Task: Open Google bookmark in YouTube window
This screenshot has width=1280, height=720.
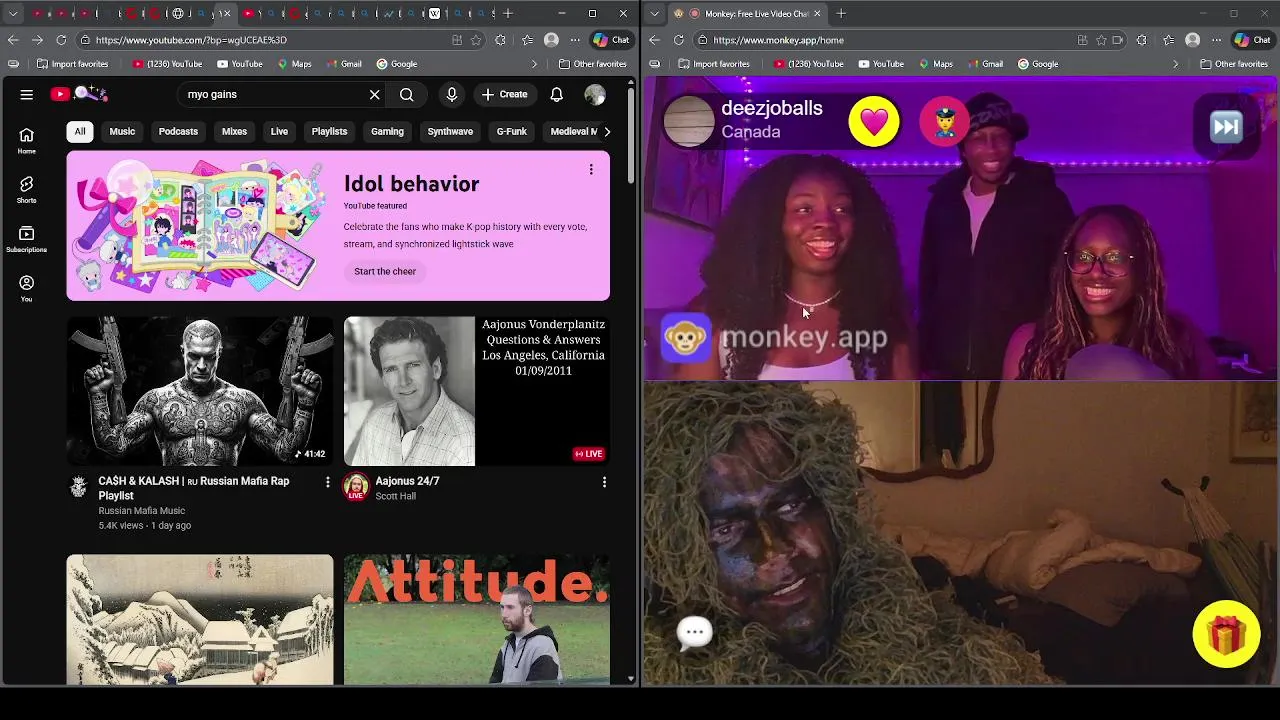Action: (x=397, y=64)
